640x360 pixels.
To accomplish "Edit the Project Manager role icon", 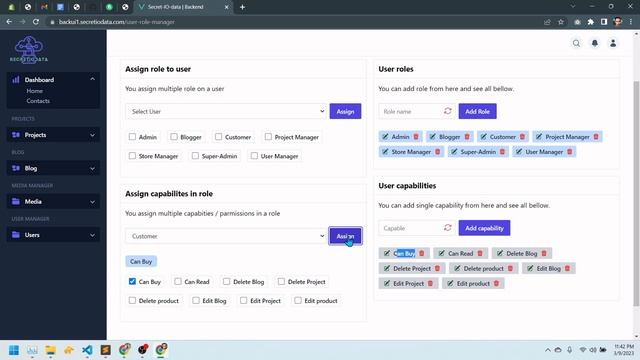I will coord(539,137).
